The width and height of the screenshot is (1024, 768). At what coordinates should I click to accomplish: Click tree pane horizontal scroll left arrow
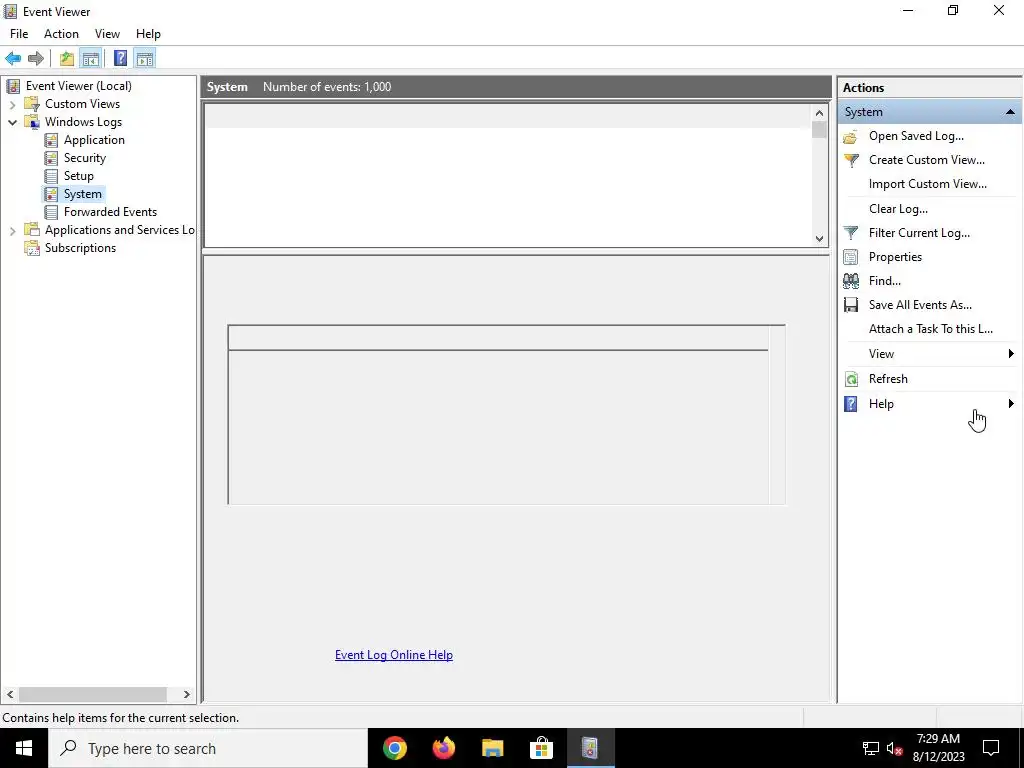click(x=10, y=694)
